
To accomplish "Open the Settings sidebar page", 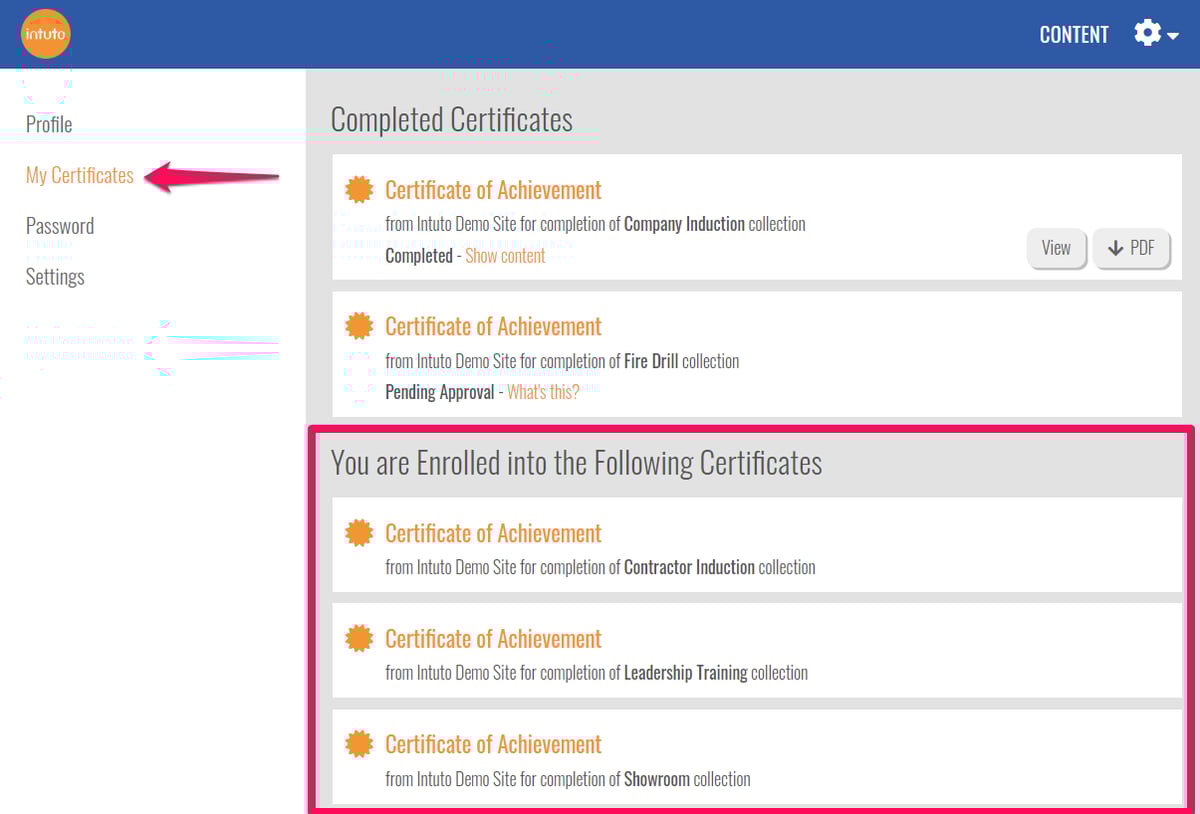I will (x=55, y=276).
